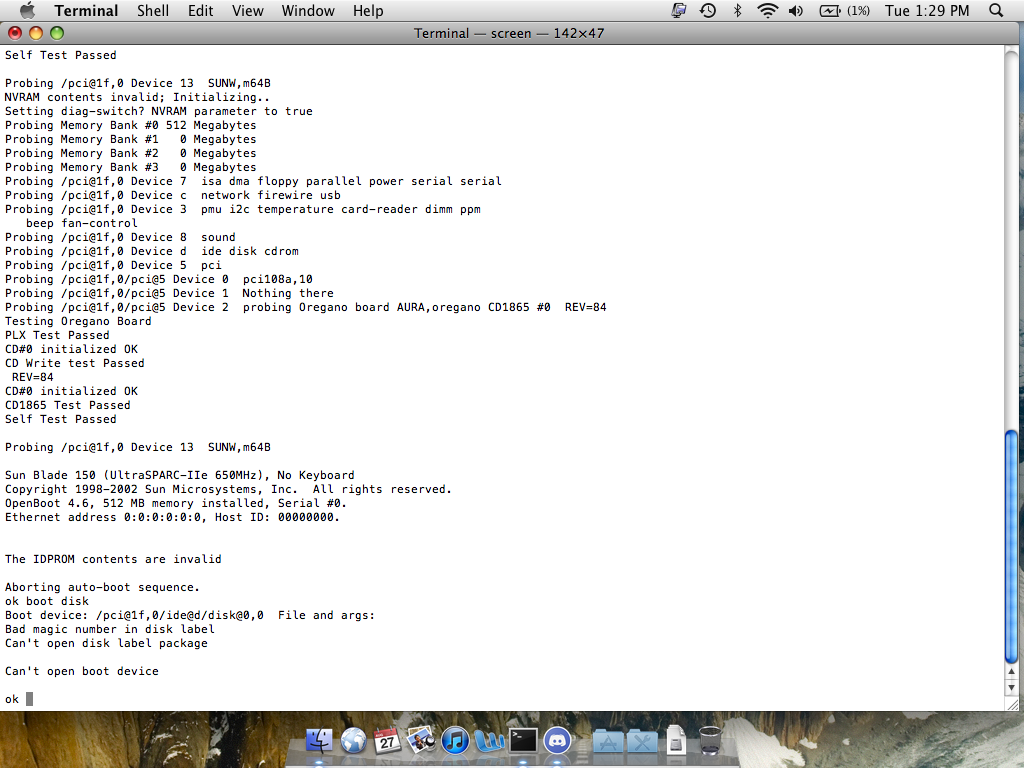Viewport: 1024px width, 768px height.
Task: Click the Time Machine status icon
Action: click(x=707, y=11)
